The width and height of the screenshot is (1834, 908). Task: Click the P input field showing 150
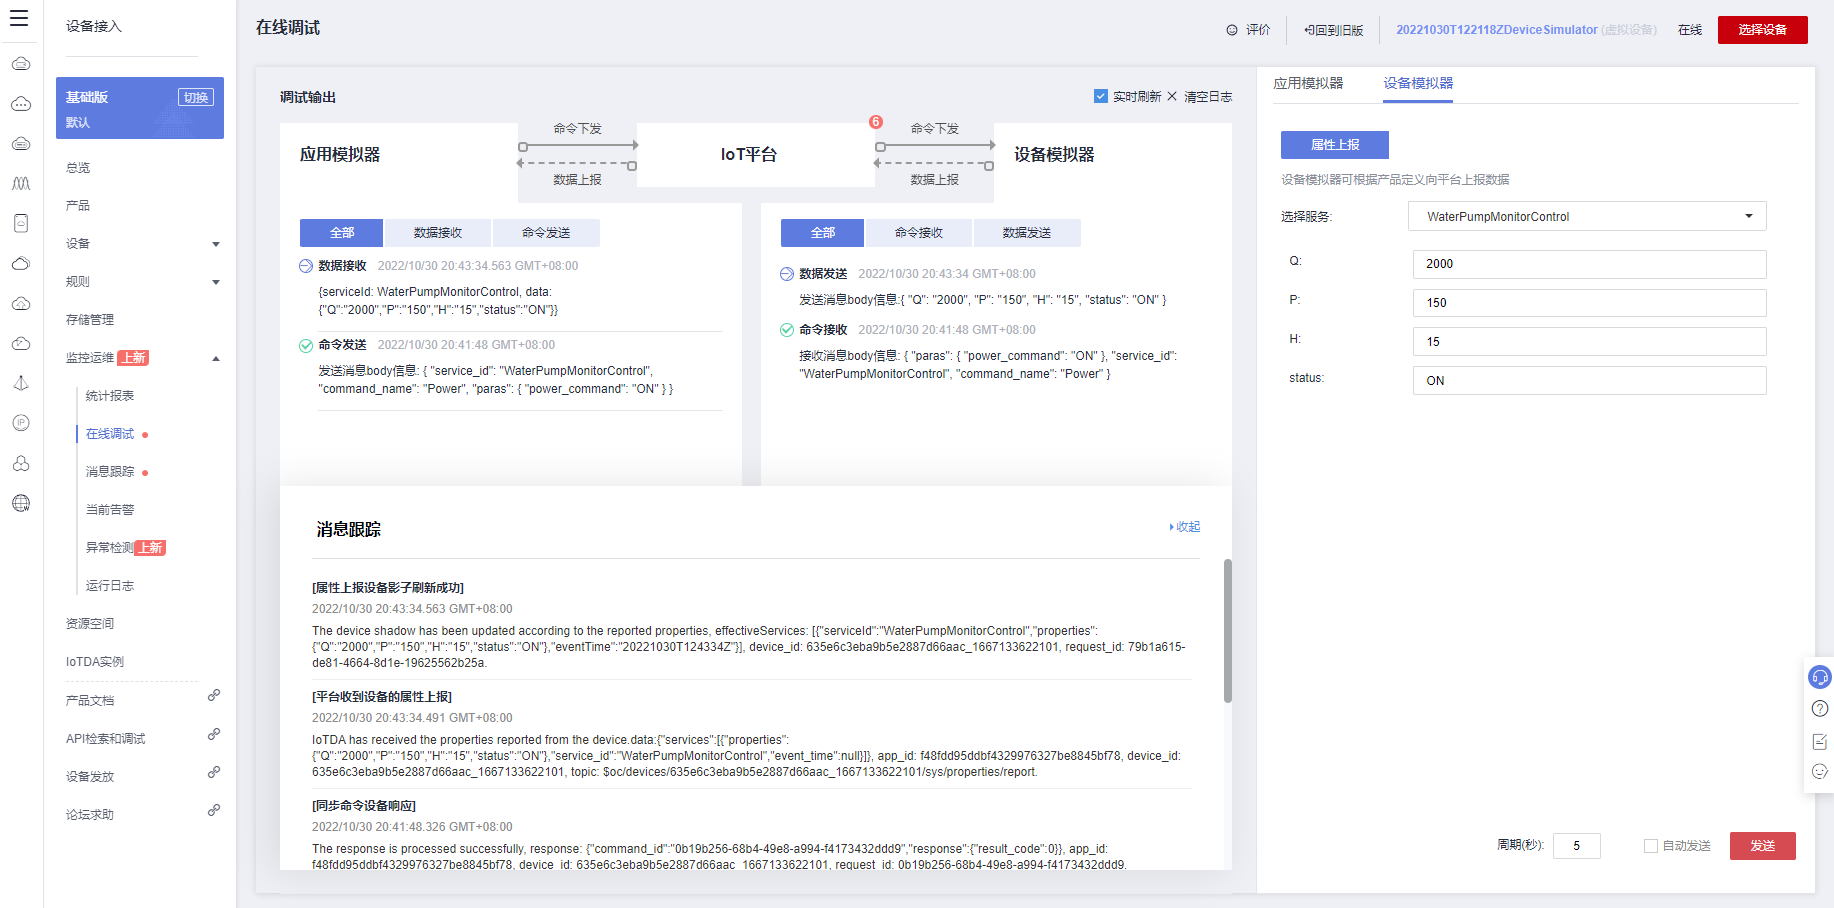(x=1590, y=303)
